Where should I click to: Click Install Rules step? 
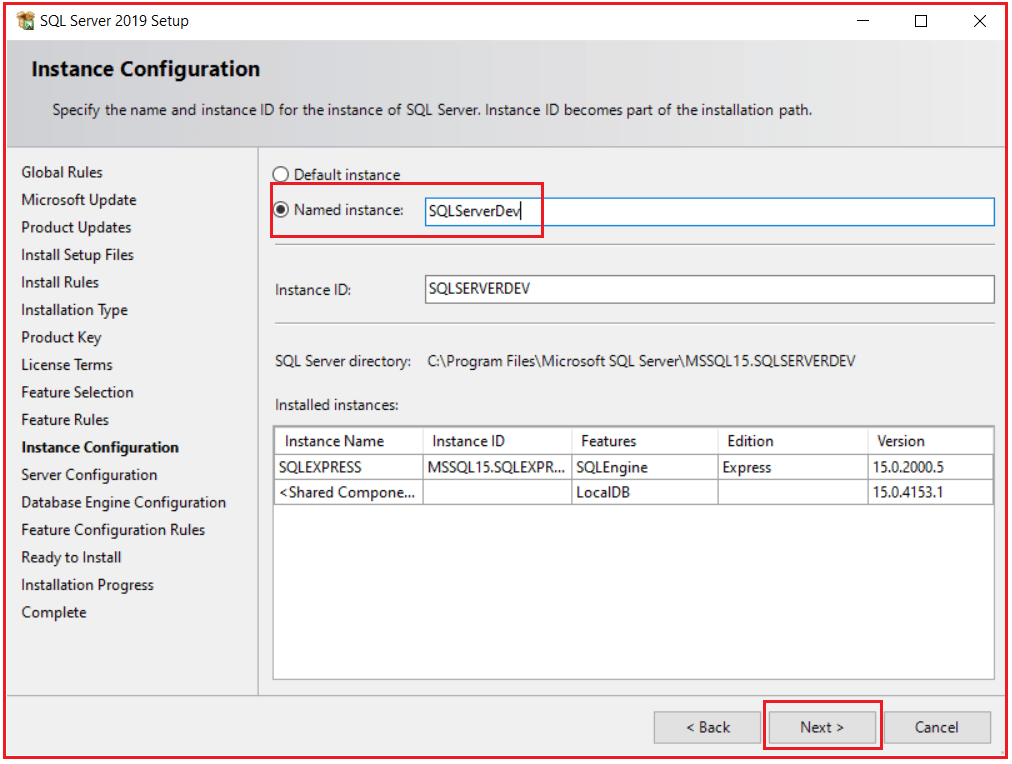coord(60,282)
